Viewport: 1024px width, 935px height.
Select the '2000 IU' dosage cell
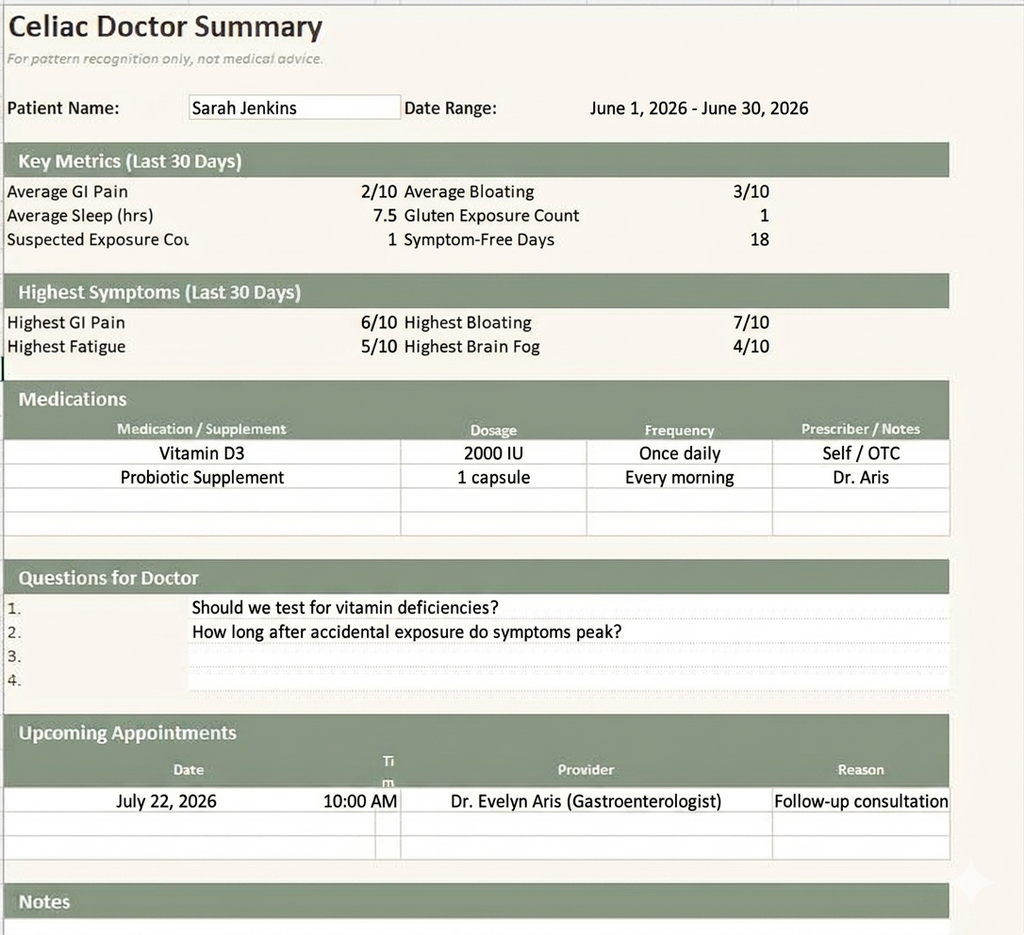(x=494, y=453)
